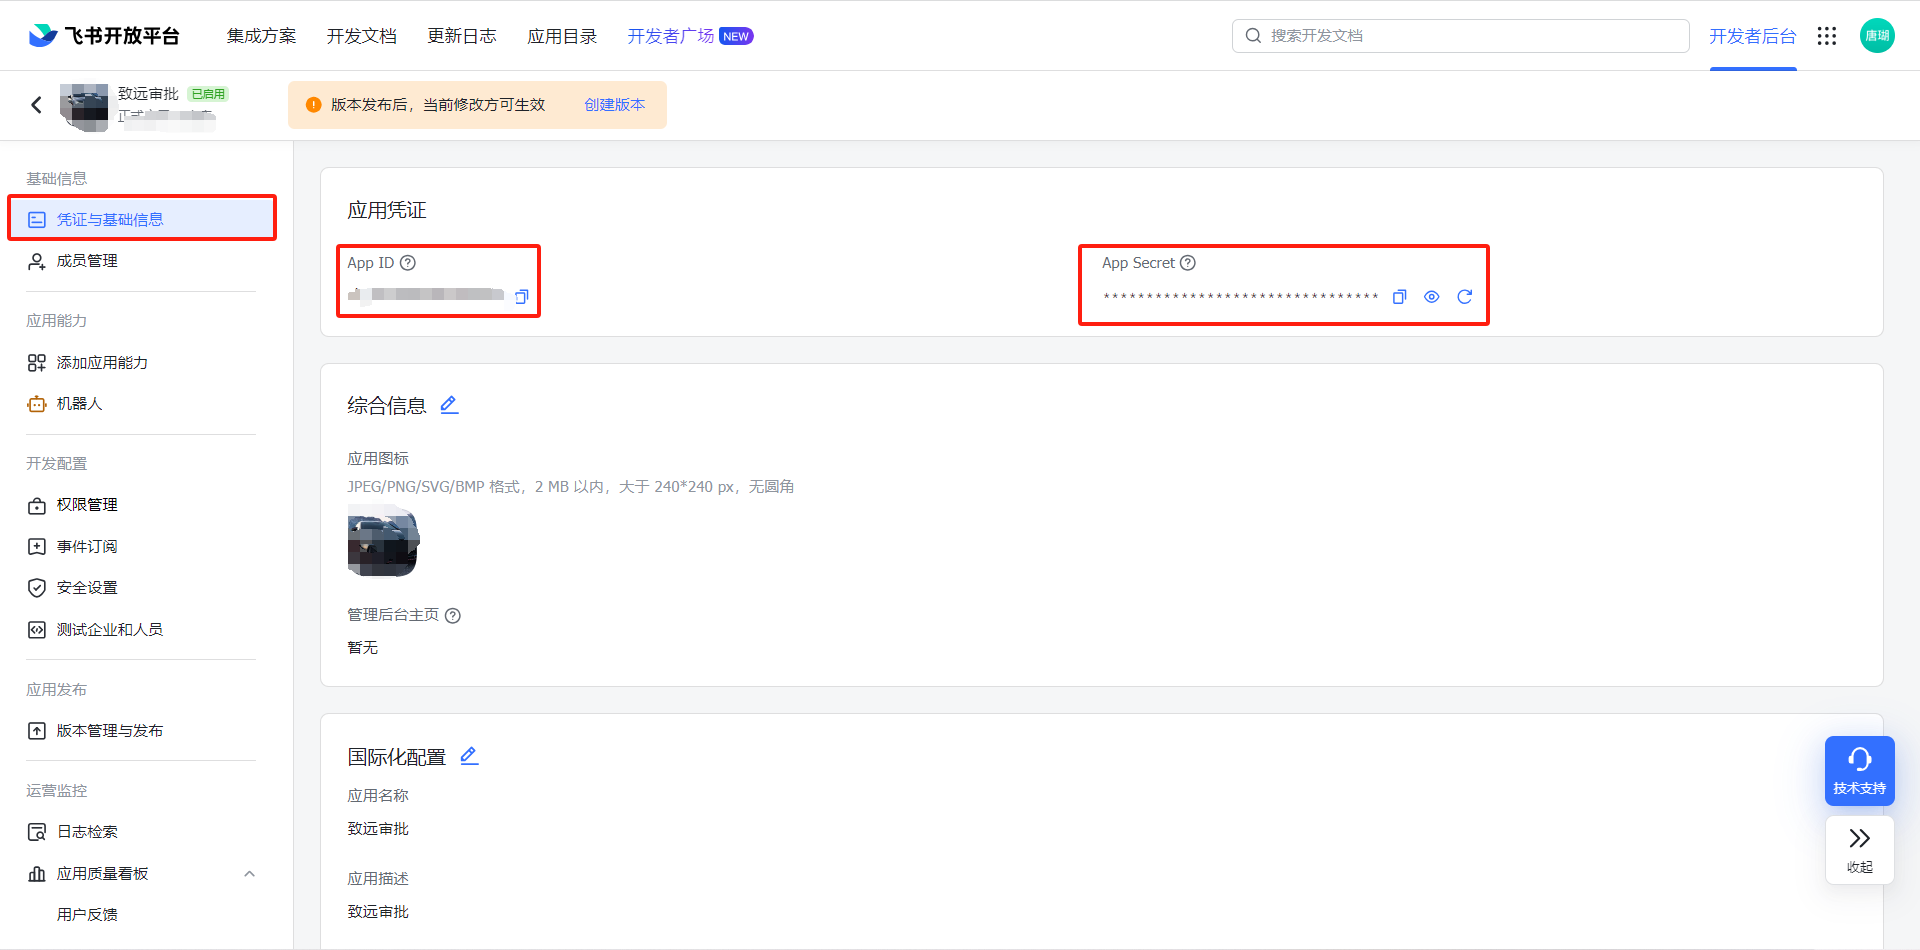Show help for App ID
The image size is (1920, 950).
tap(408, 263)
